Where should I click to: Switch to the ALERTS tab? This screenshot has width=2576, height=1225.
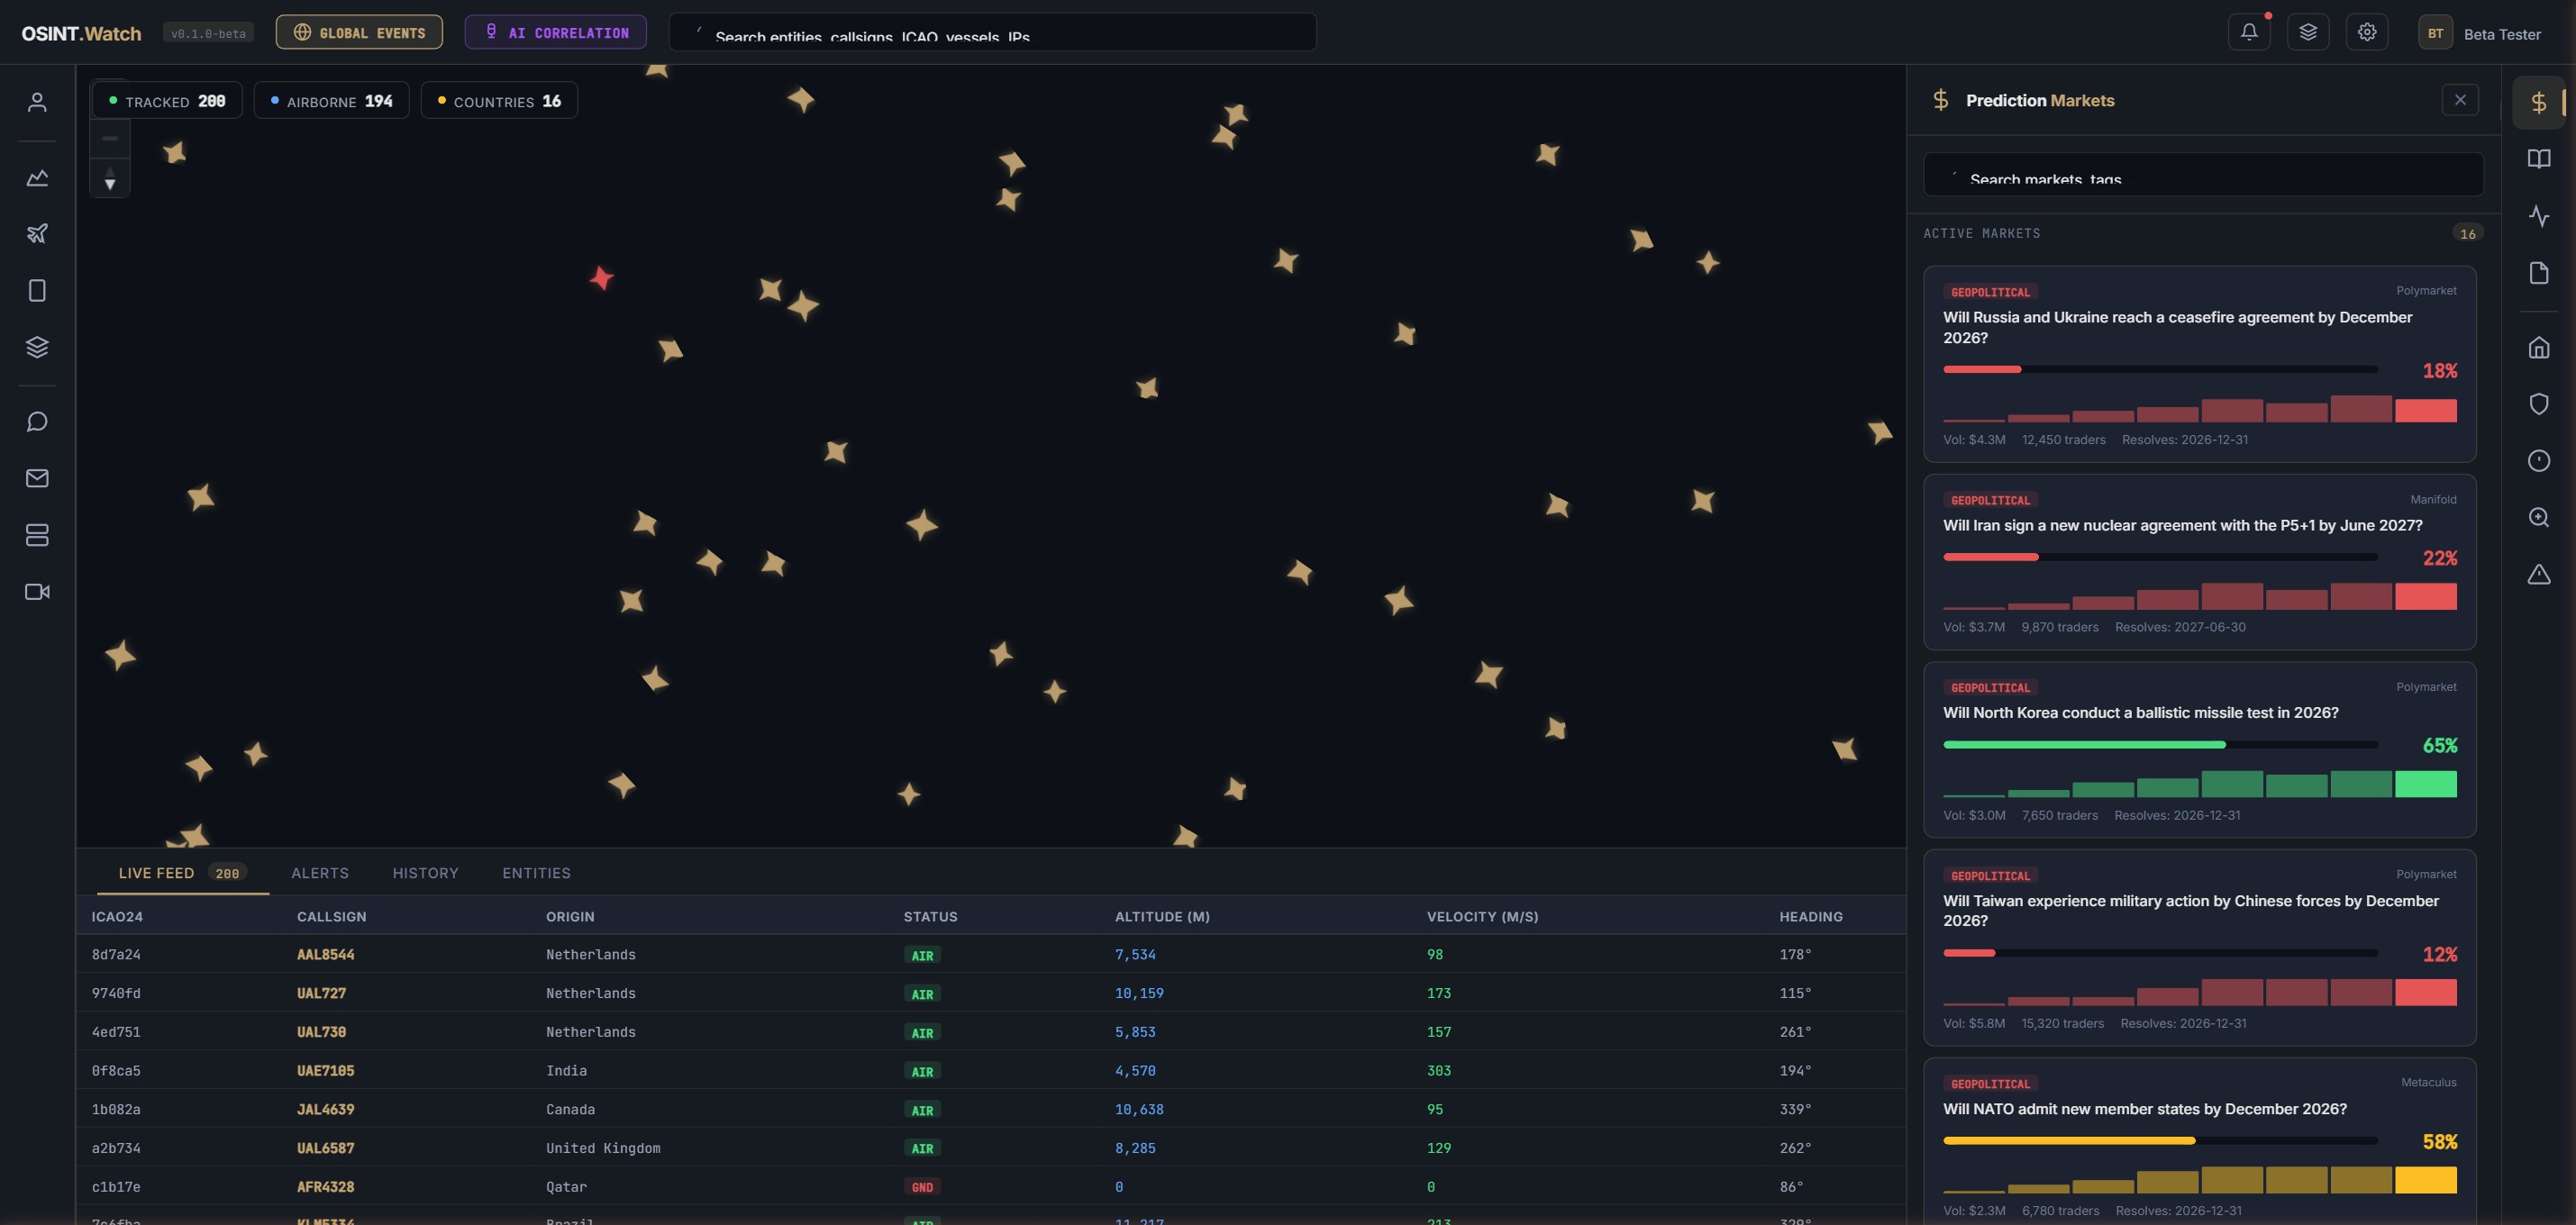320,872
